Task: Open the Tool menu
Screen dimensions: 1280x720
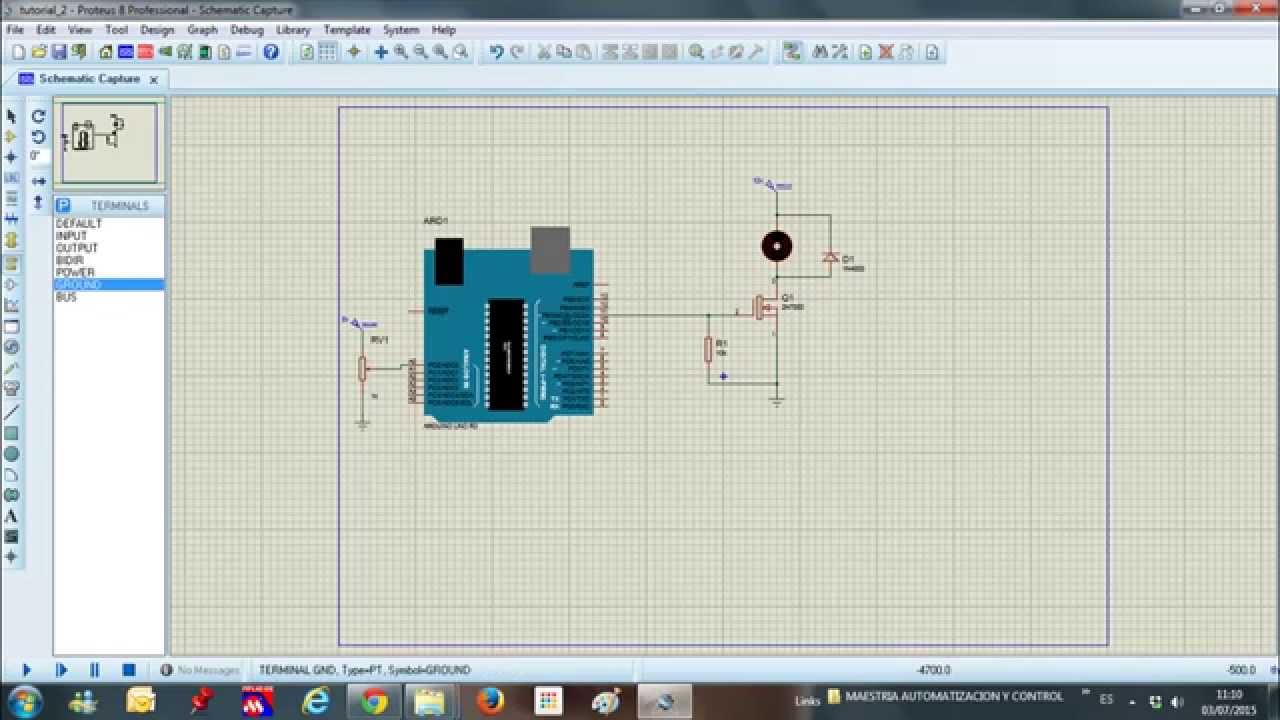Action: click(116, 30)
